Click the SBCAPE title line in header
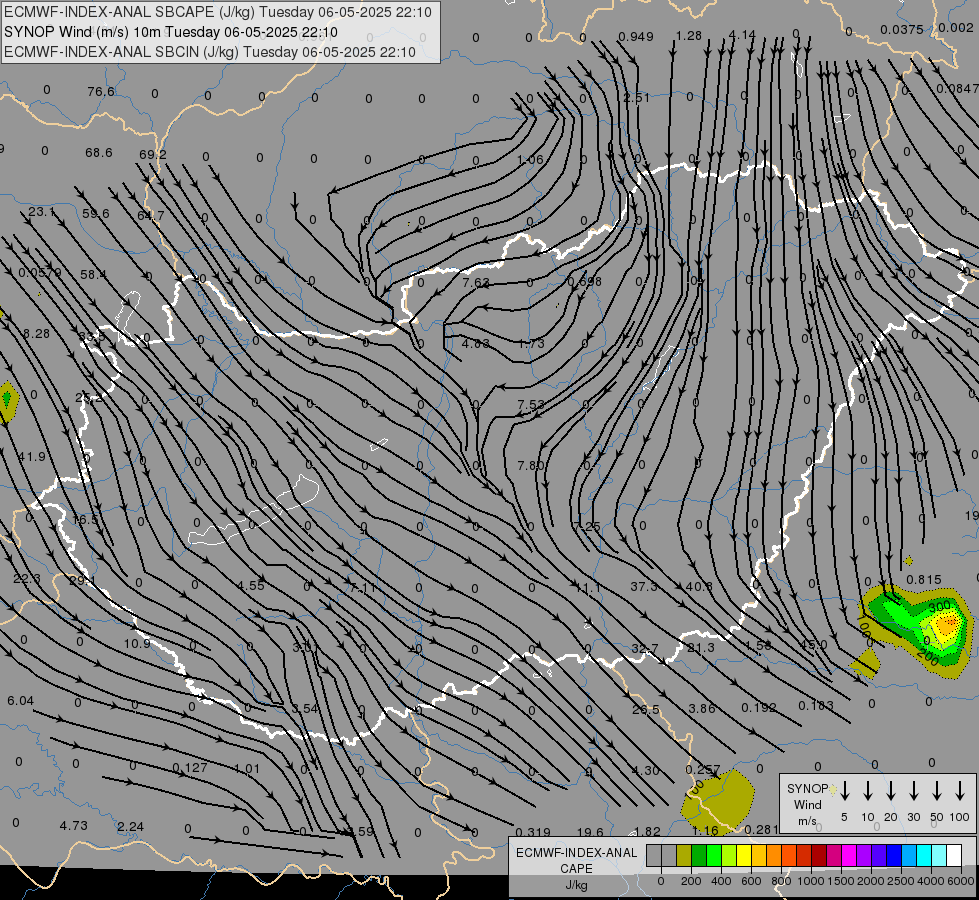Viewport: 979px width, 900px height. [217, 12]
